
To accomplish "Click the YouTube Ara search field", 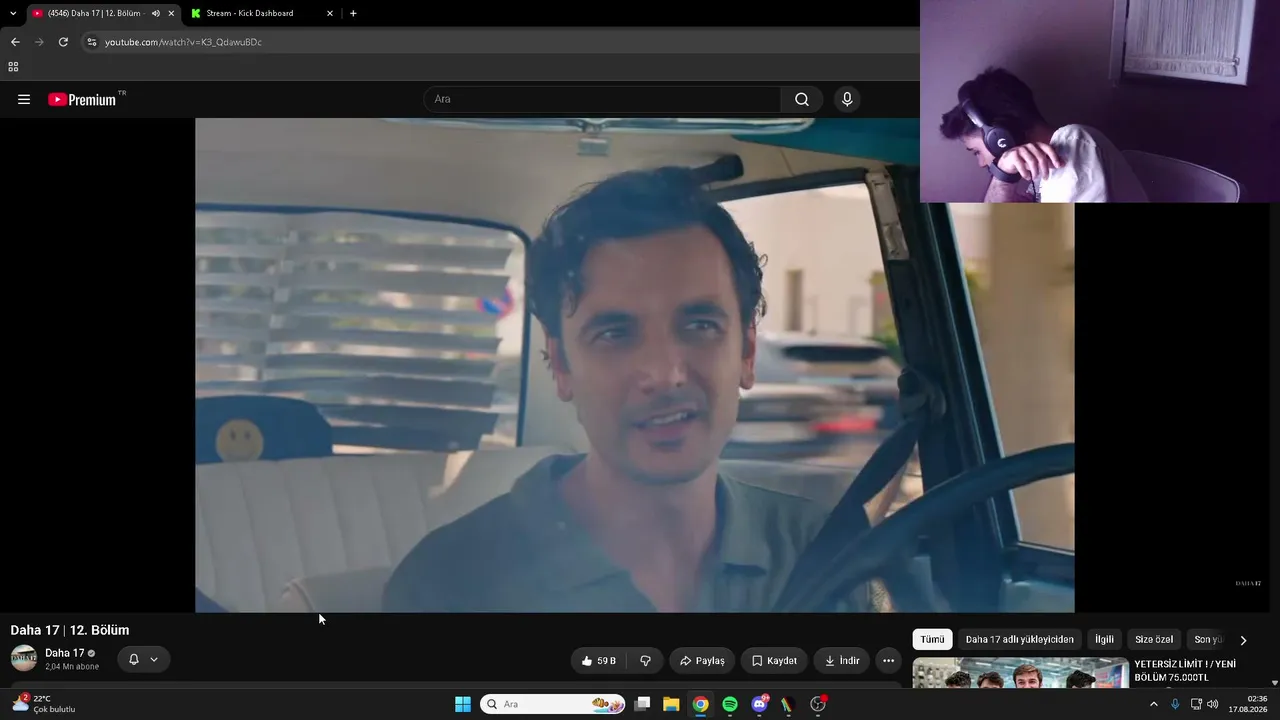I will point(602,99).
